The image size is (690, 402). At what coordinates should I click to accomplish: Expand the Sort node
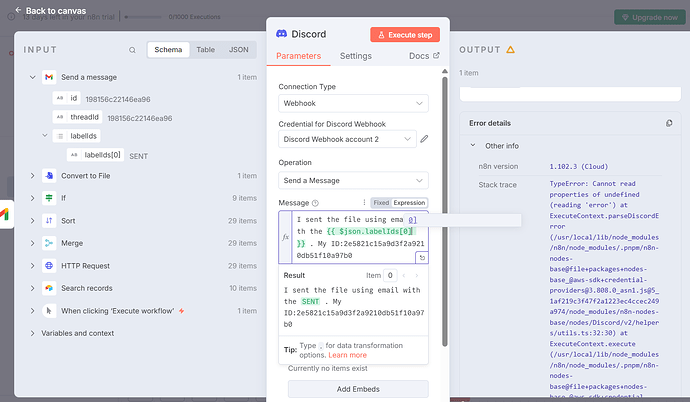(x=33, y=220)
